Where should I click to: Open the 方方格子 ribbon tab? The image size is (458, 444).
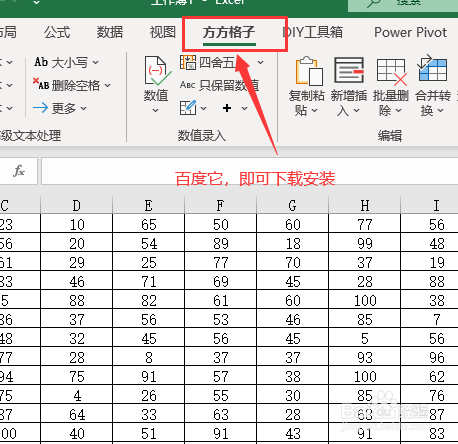coord(229,33)
